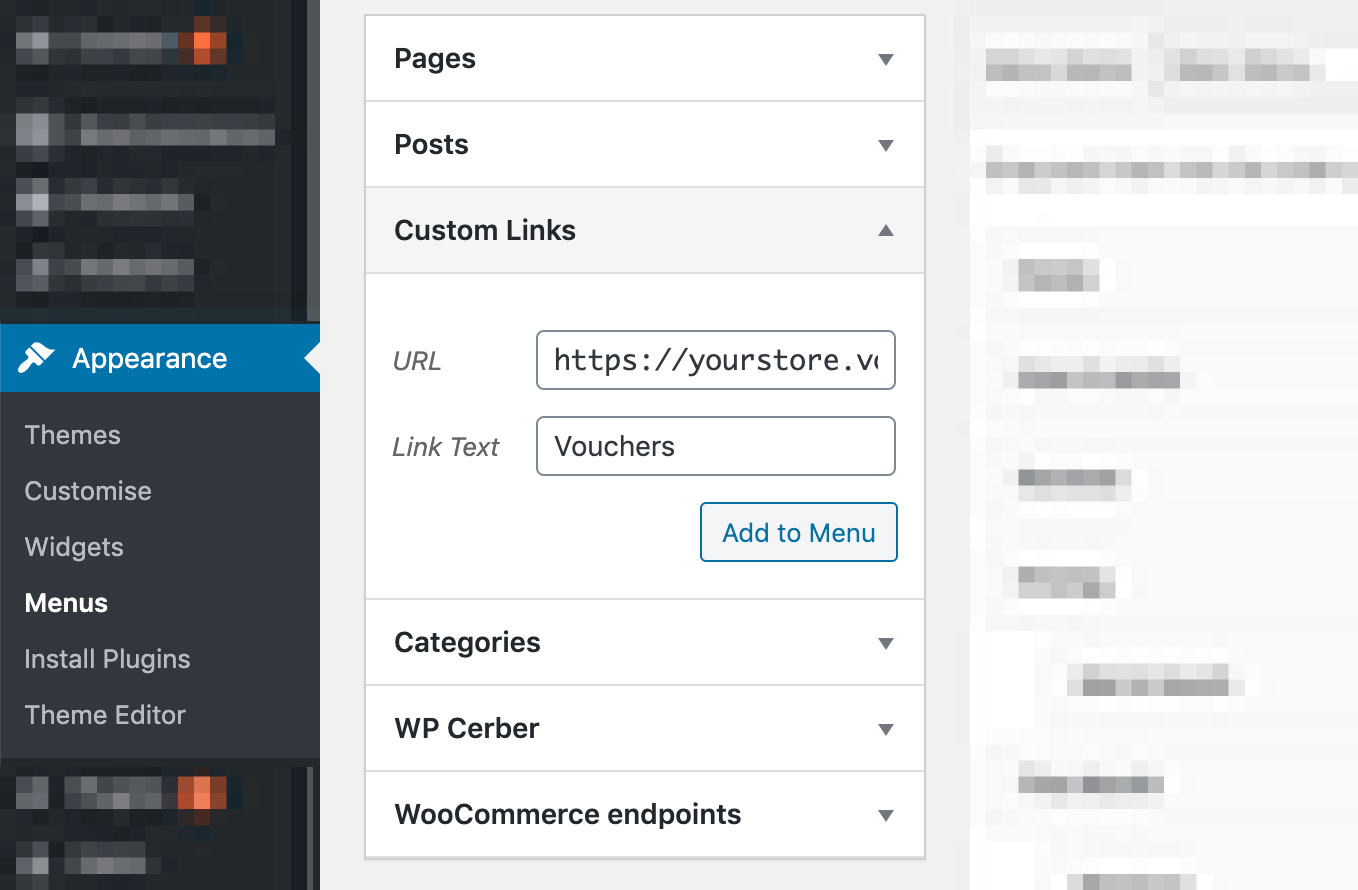Select Menus in the Appearance submenu
The height and width of the screenshot is (890, 1358).
66,603
